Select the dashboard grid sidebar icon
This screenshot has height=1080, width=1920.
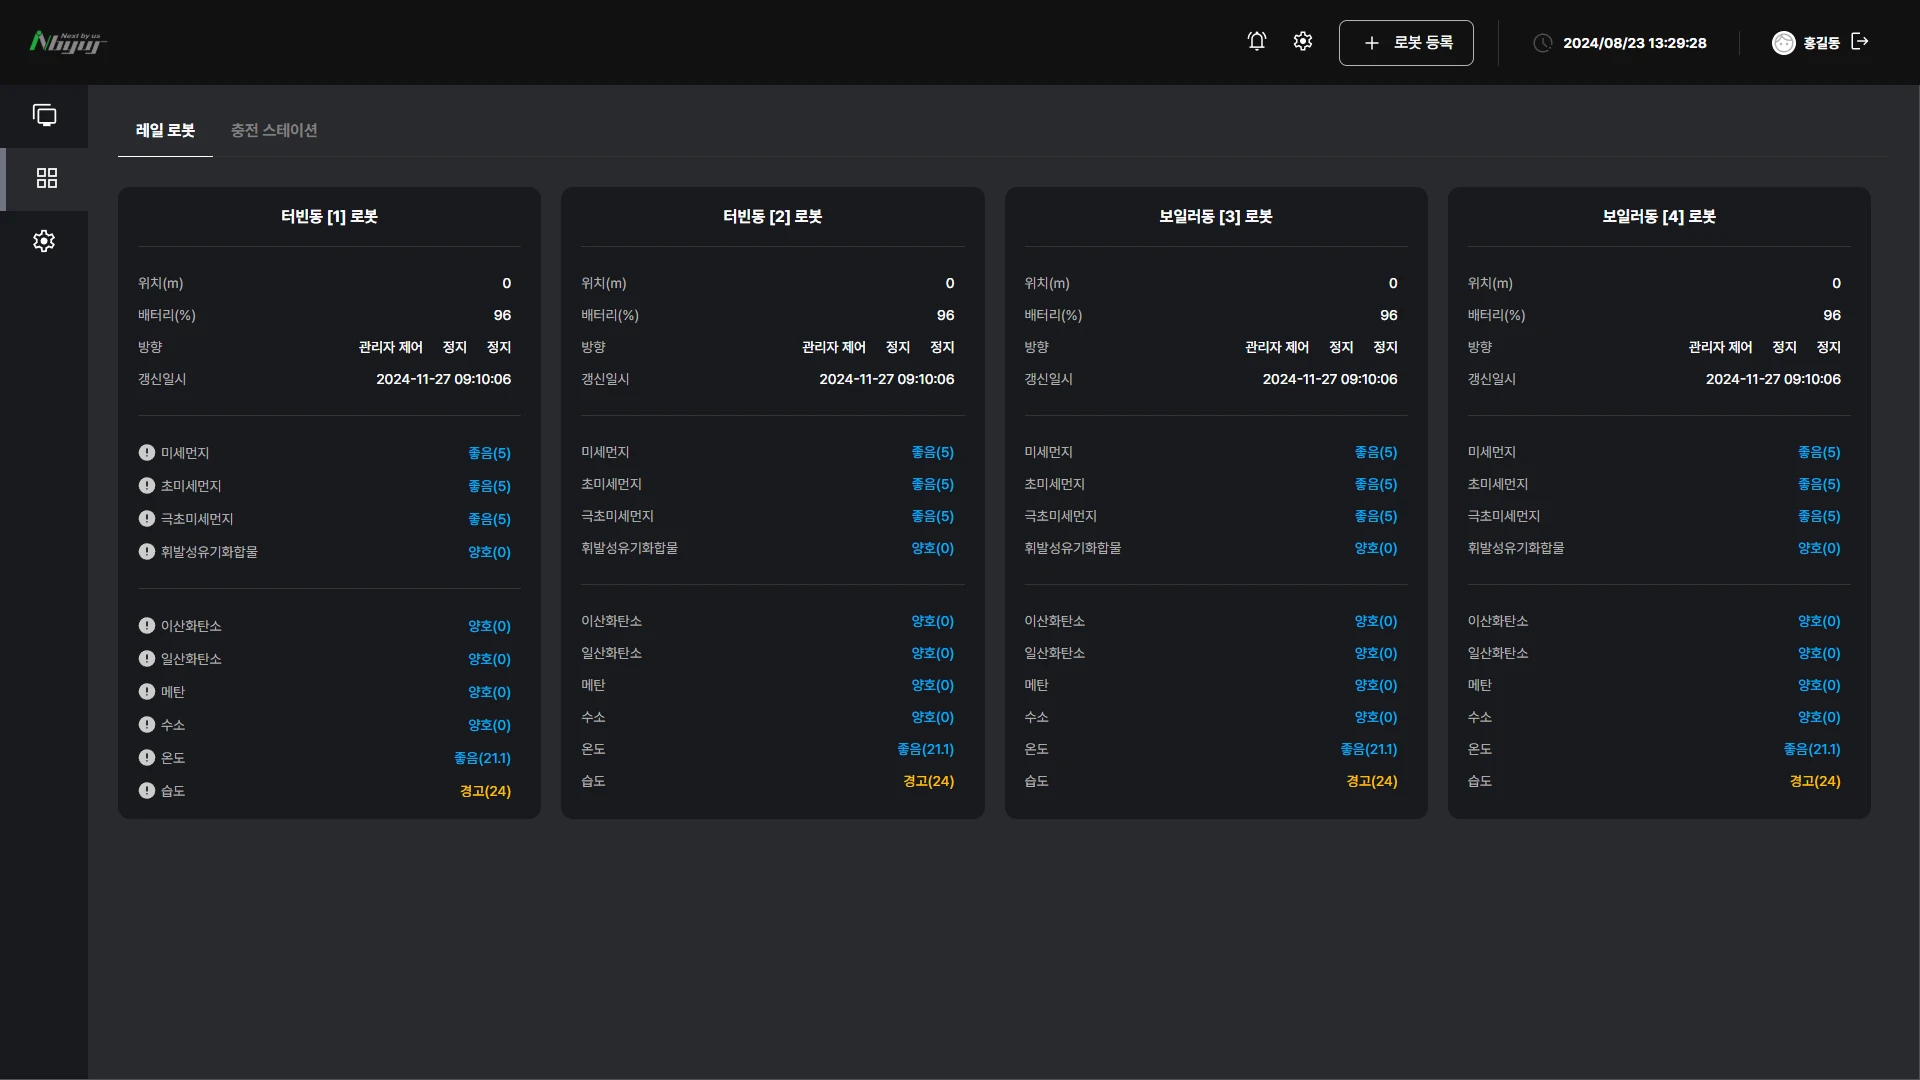point(47,178)
